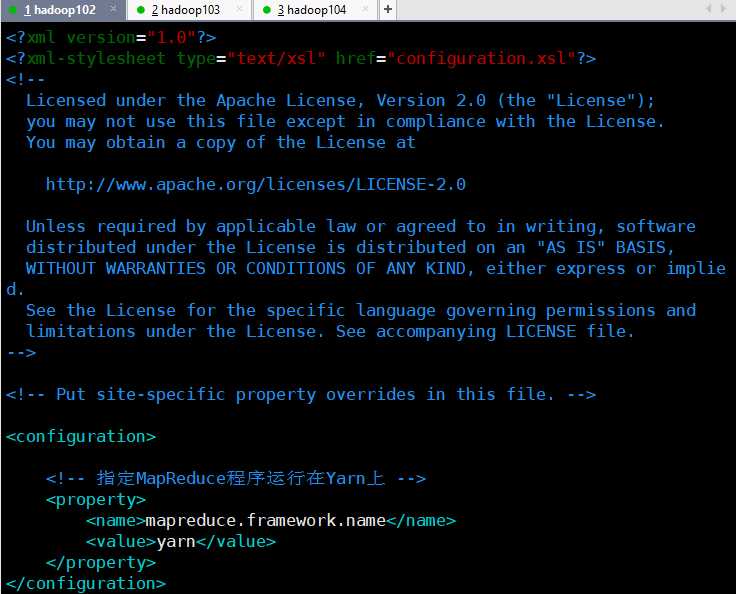Click the closing </configuration> tag

click(x=86, y=584)
